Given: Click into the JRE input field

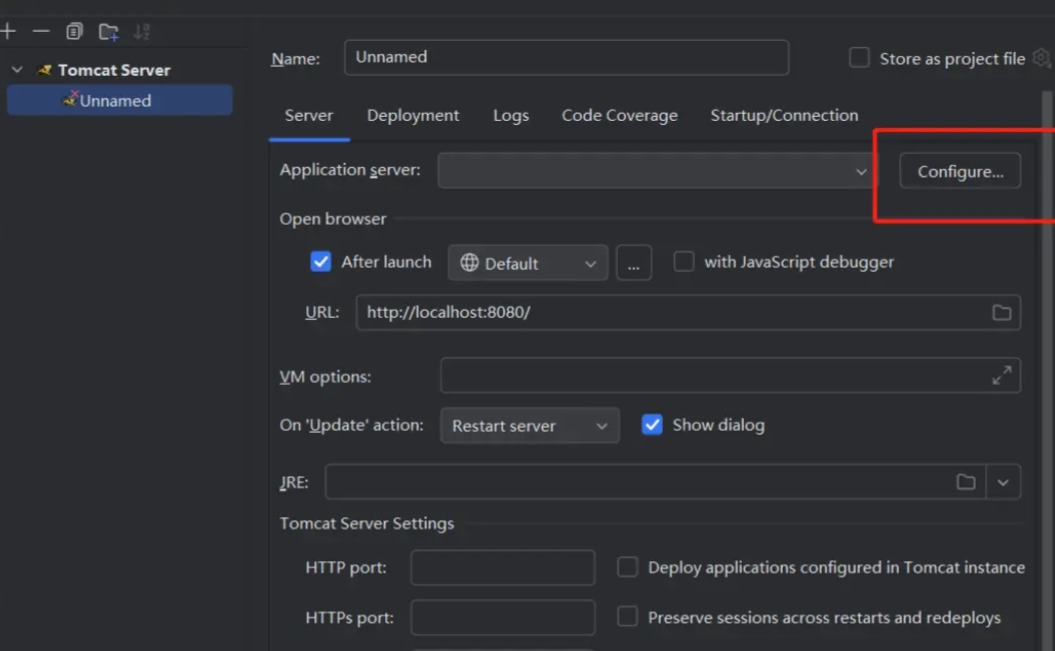Looking at the screenshot, I should tap(656, 482).
